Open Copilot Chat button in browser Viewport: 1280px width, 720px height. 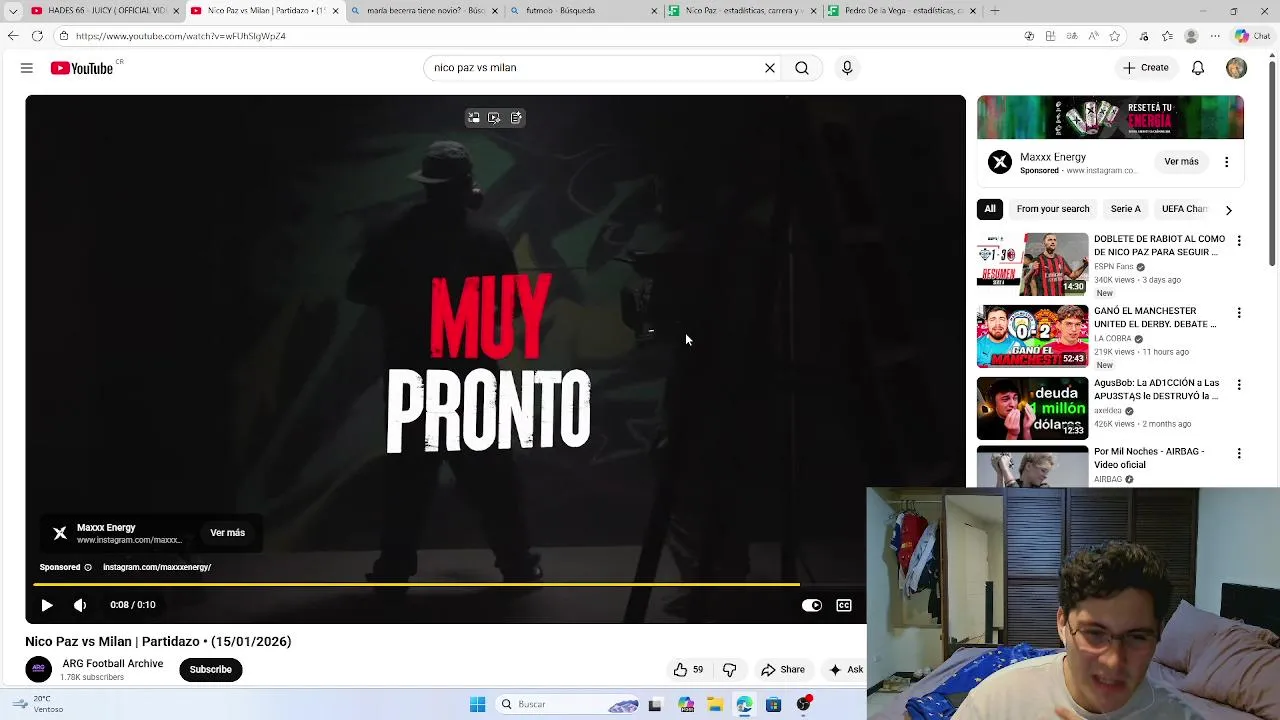(x=1252, y=36)
